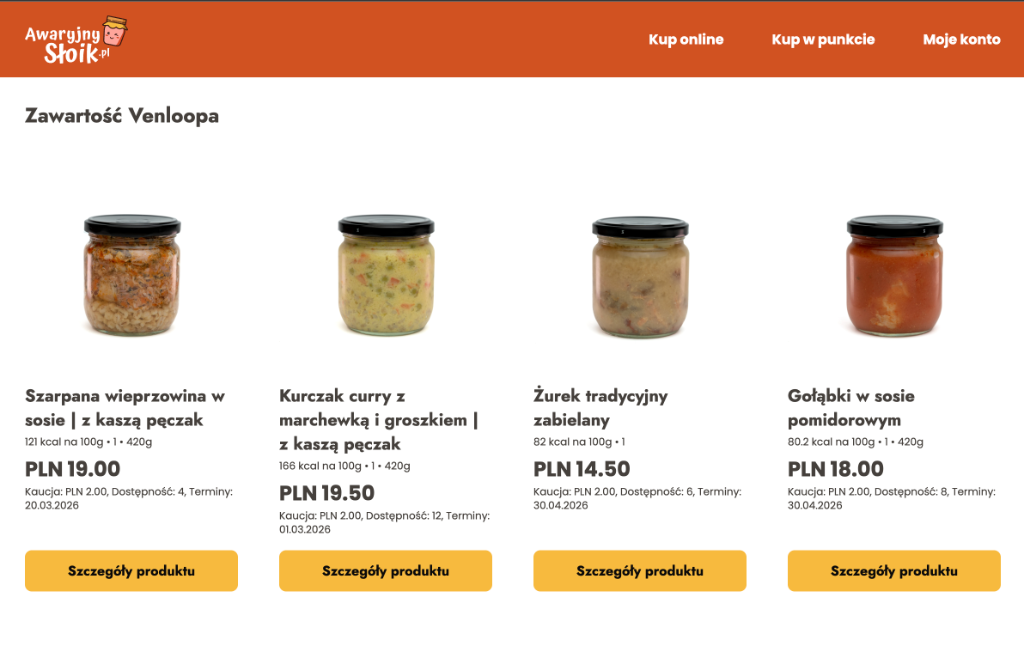Show Szczegóły produktu for Żurek tradycyjny

tap(640, 571)
